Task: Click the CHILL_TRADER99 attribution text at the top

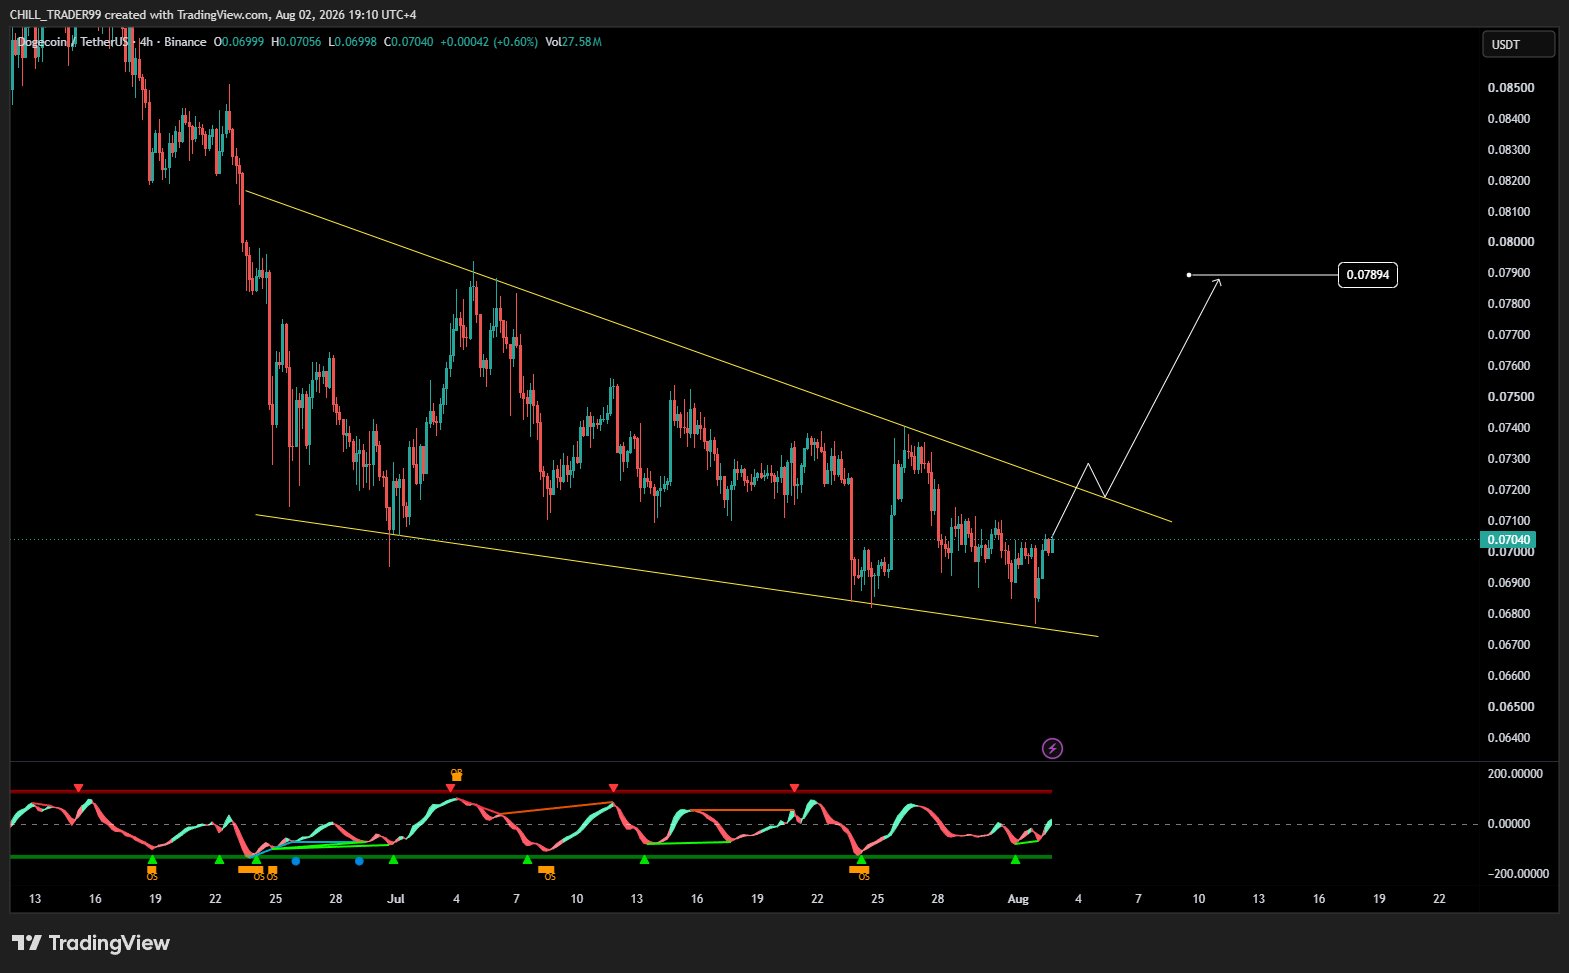Action: click(212, 14)
